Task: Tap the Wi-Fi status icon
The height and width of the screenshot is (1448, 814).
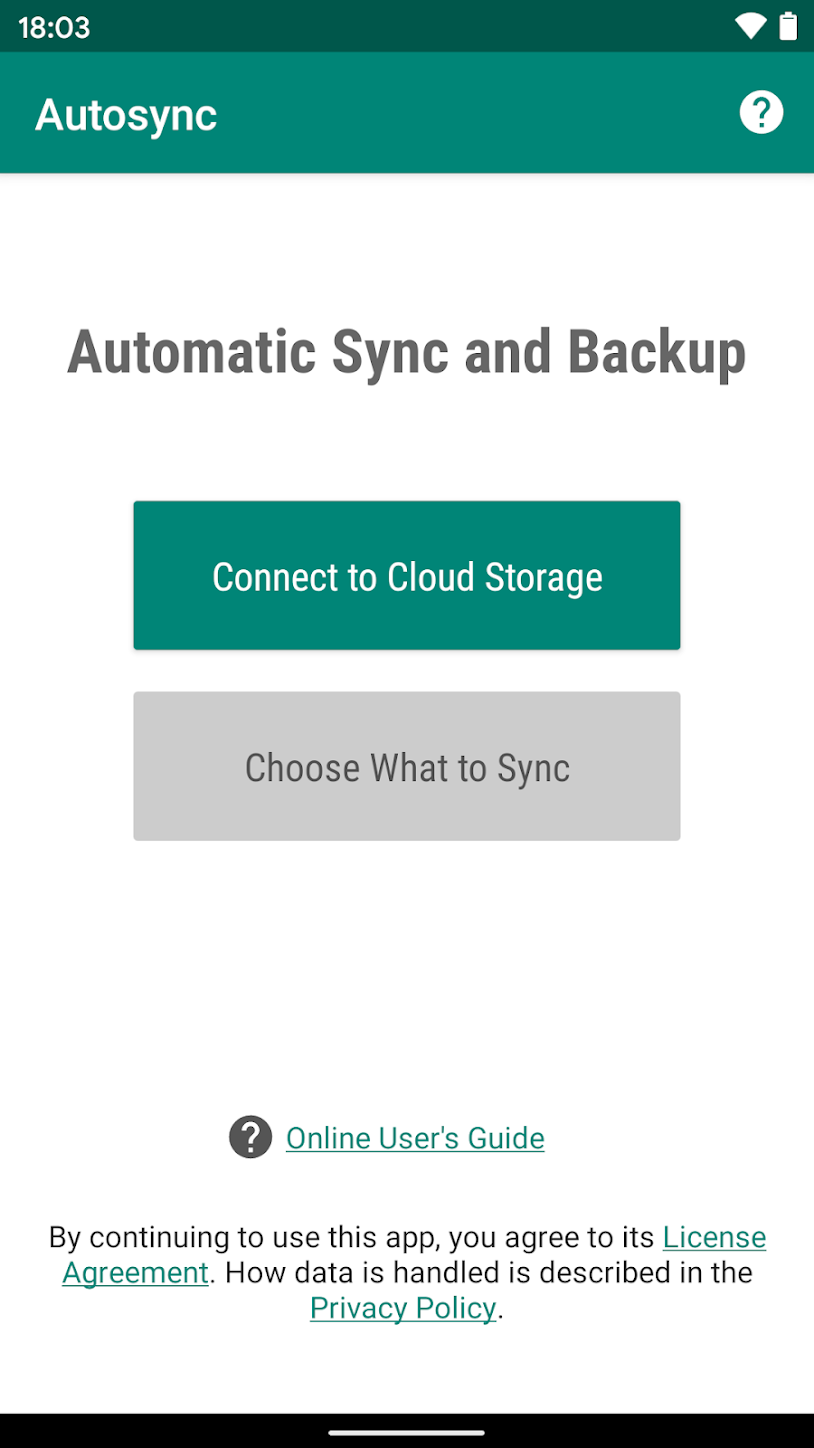Action: pos(749,27)
